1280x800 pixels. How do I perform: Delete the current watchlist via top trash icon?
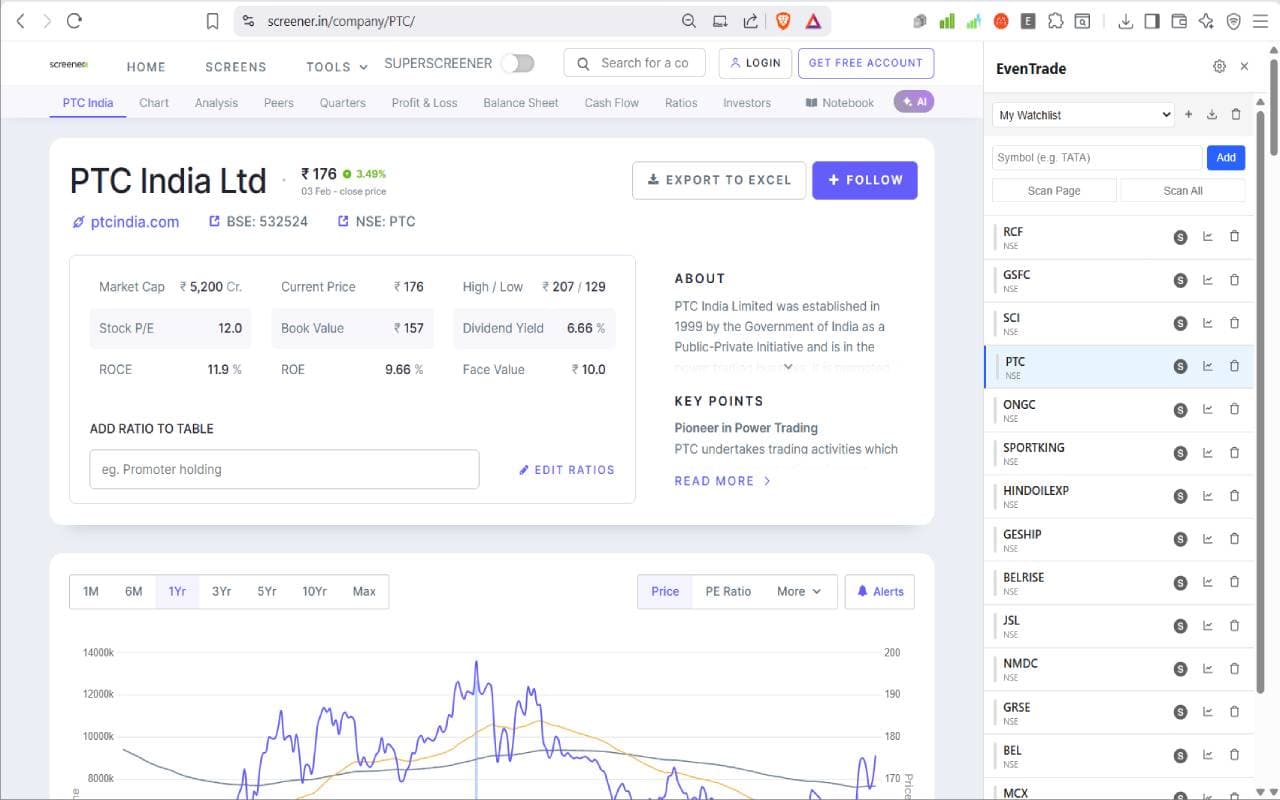[1236, 115]
